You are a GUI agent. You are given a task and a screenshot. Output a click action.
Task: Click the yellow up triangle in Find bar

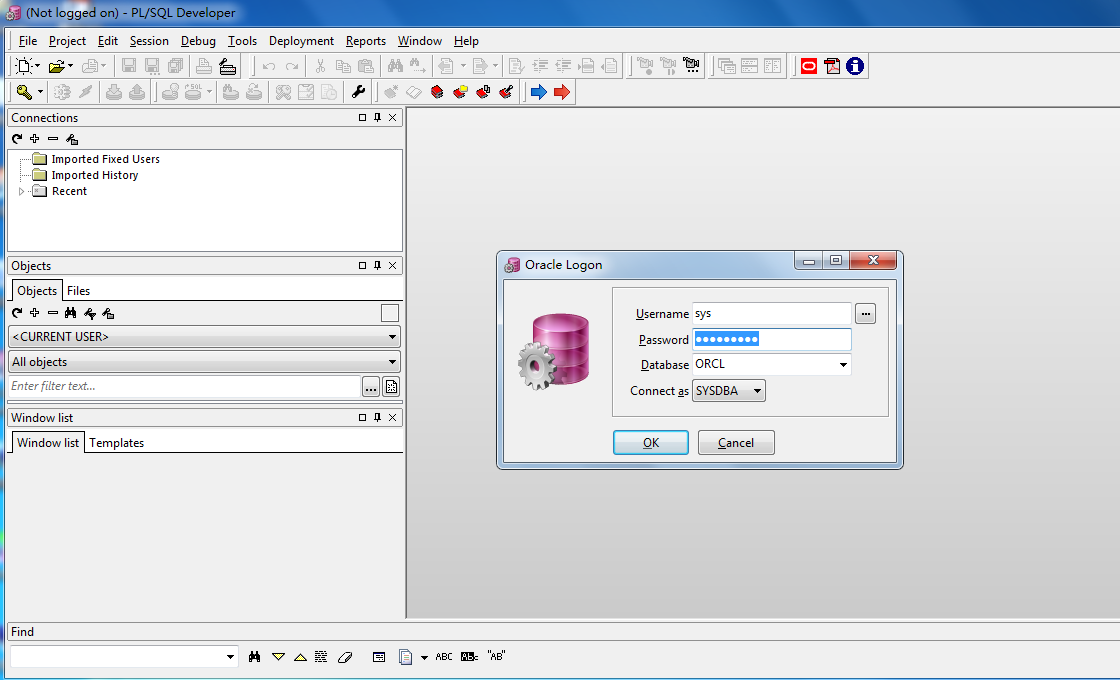click(x=301, y=657)
